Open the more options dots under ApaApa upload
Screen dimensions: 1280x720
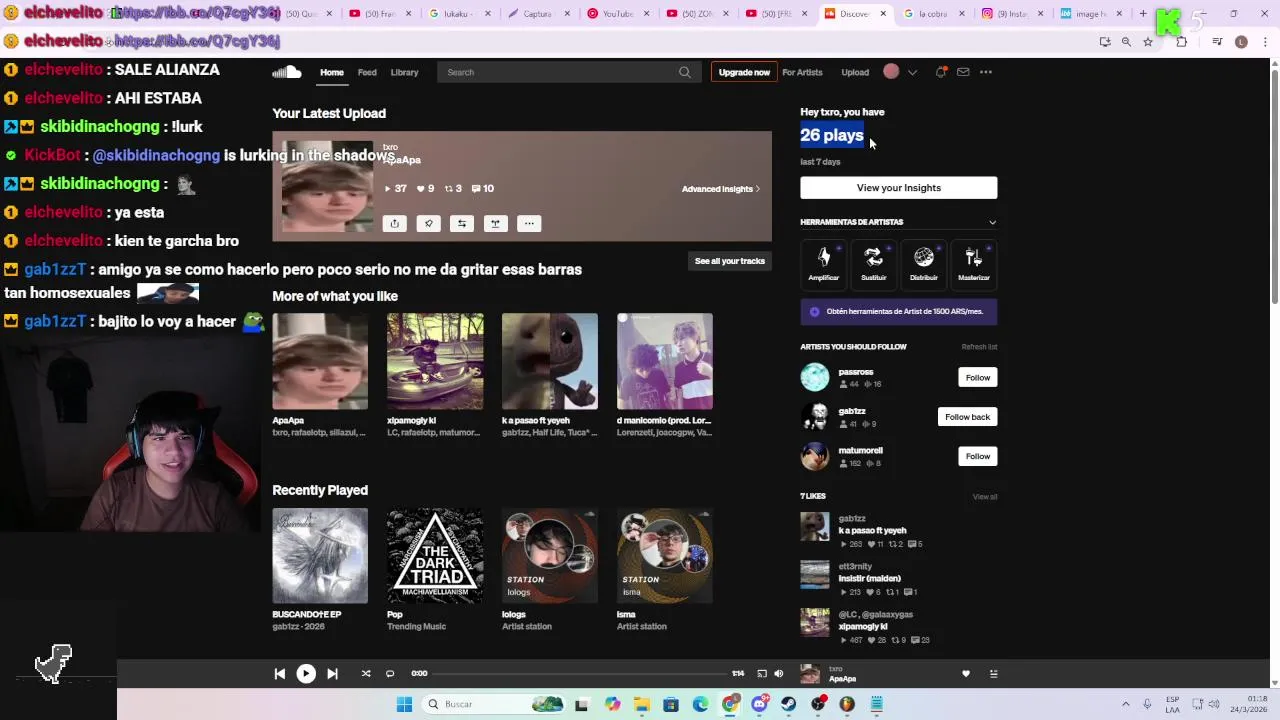click(529, 224)
